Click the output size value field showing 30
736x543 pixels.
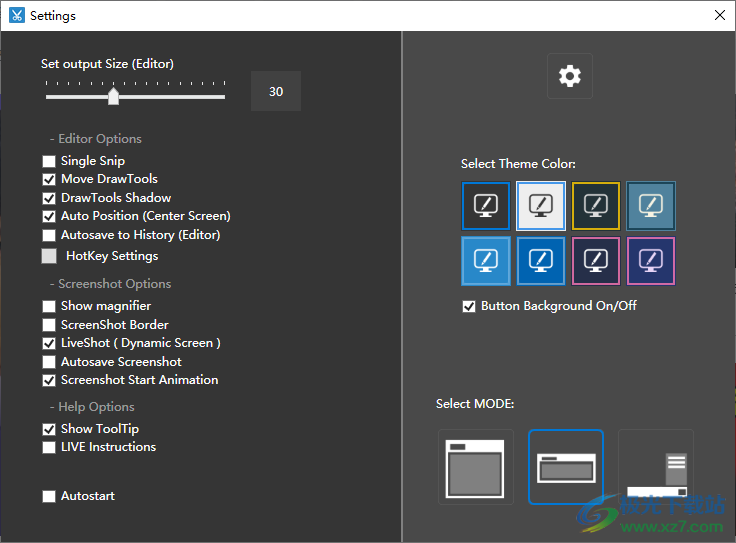[276, 92]
